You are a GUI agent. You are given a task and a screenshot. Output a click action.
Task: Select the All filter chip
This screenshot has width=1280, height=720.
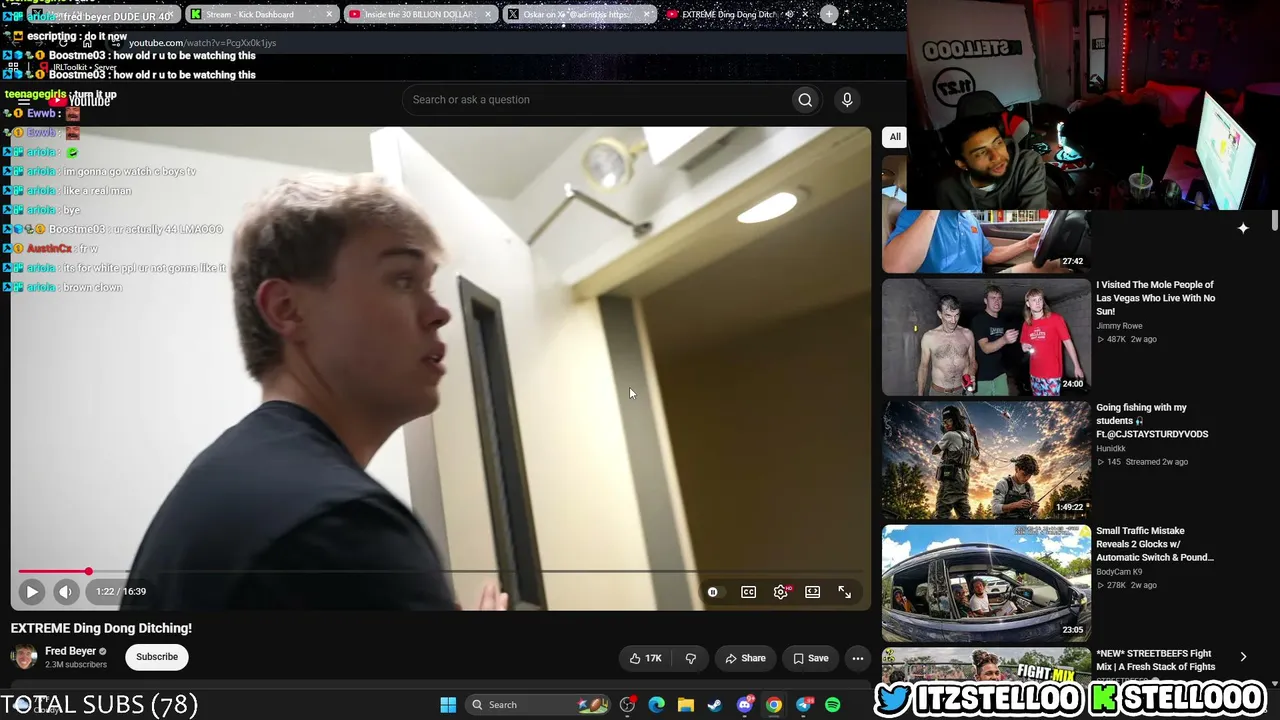point(895,137)
